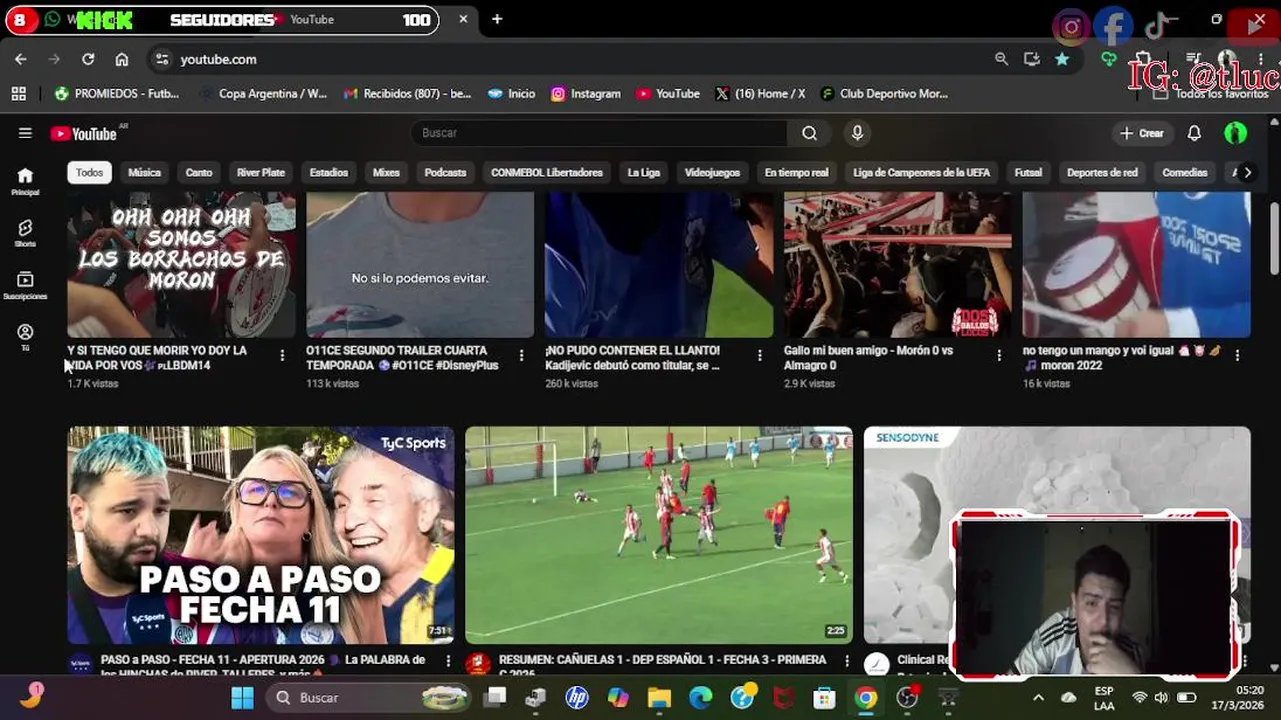This screenshot has height=720, width=1281.
Task: Open Shorts in the sidebar
Action: click(x=25, y=233)
